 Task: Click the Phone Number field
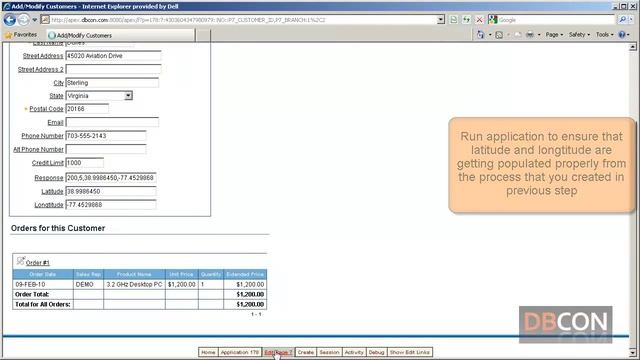click(106, 136)
